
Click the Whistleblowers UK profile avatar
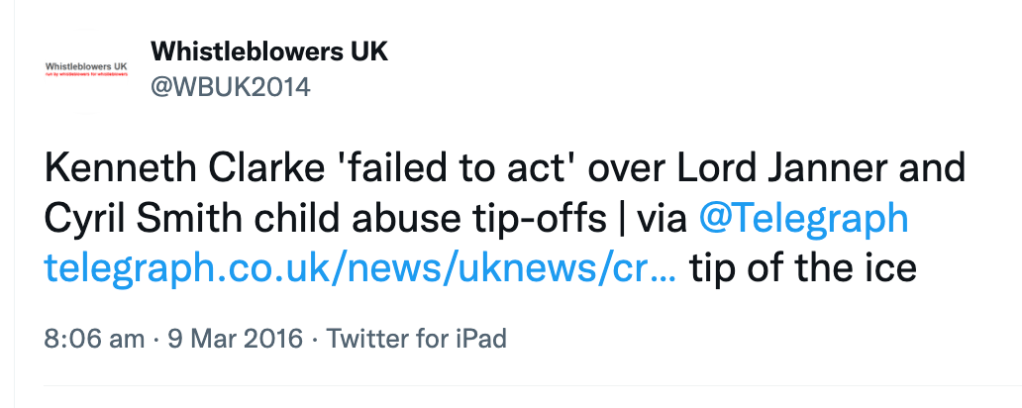pos(84,67)
